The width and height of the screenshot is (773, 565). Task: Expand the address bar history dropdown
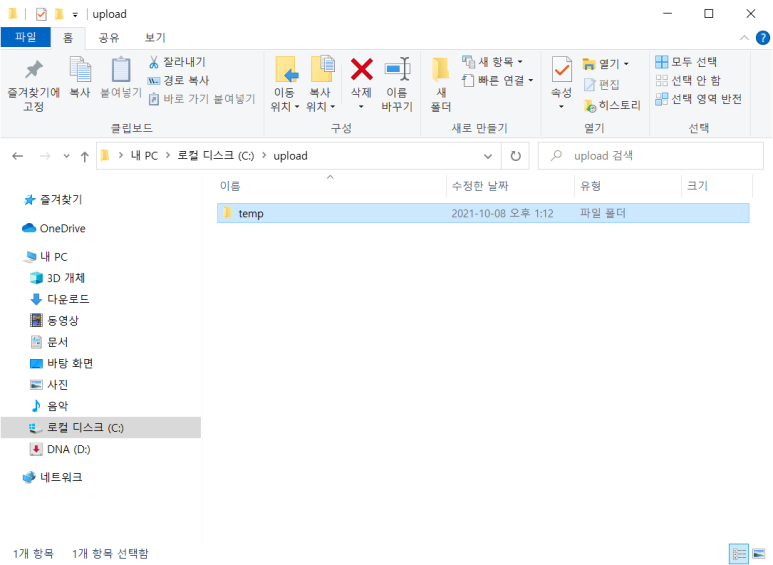[488, 156]
